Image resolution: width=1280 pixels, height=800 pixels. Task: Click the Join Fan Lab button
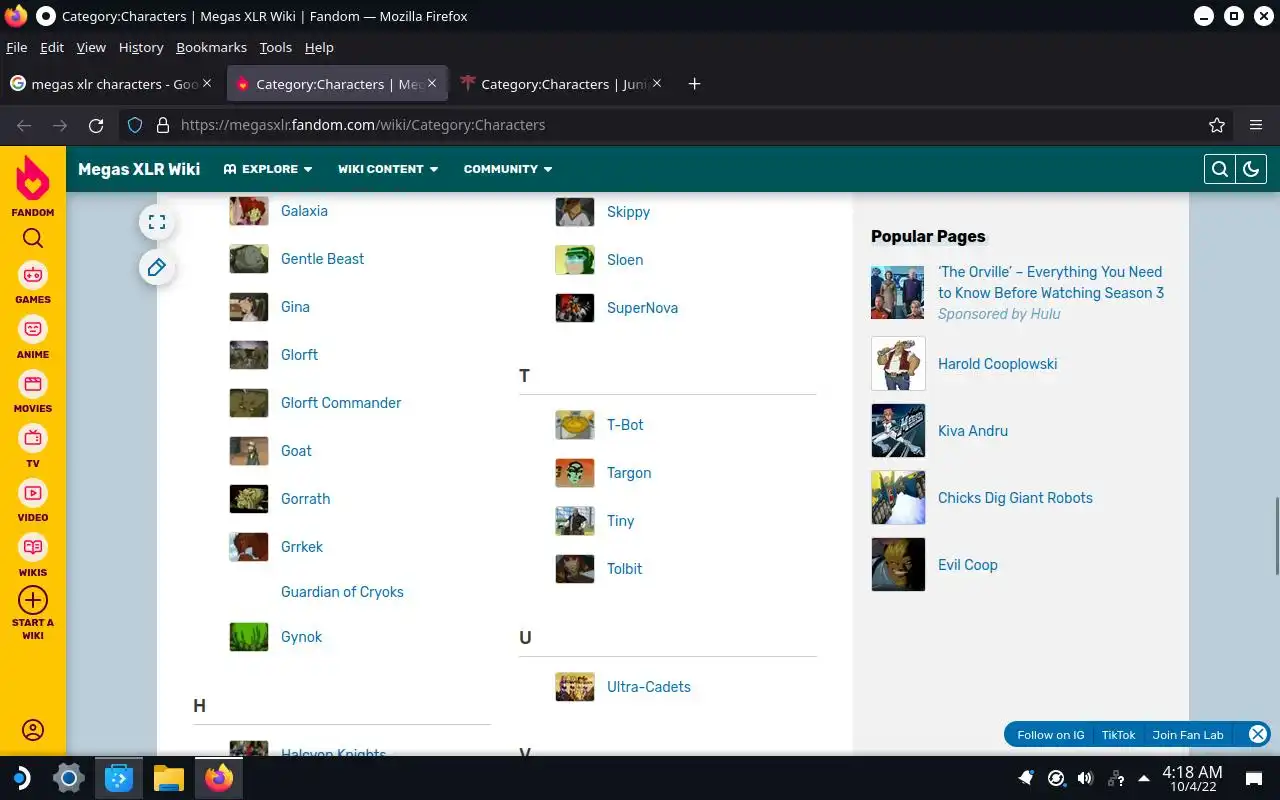(x=1187, y=735)
